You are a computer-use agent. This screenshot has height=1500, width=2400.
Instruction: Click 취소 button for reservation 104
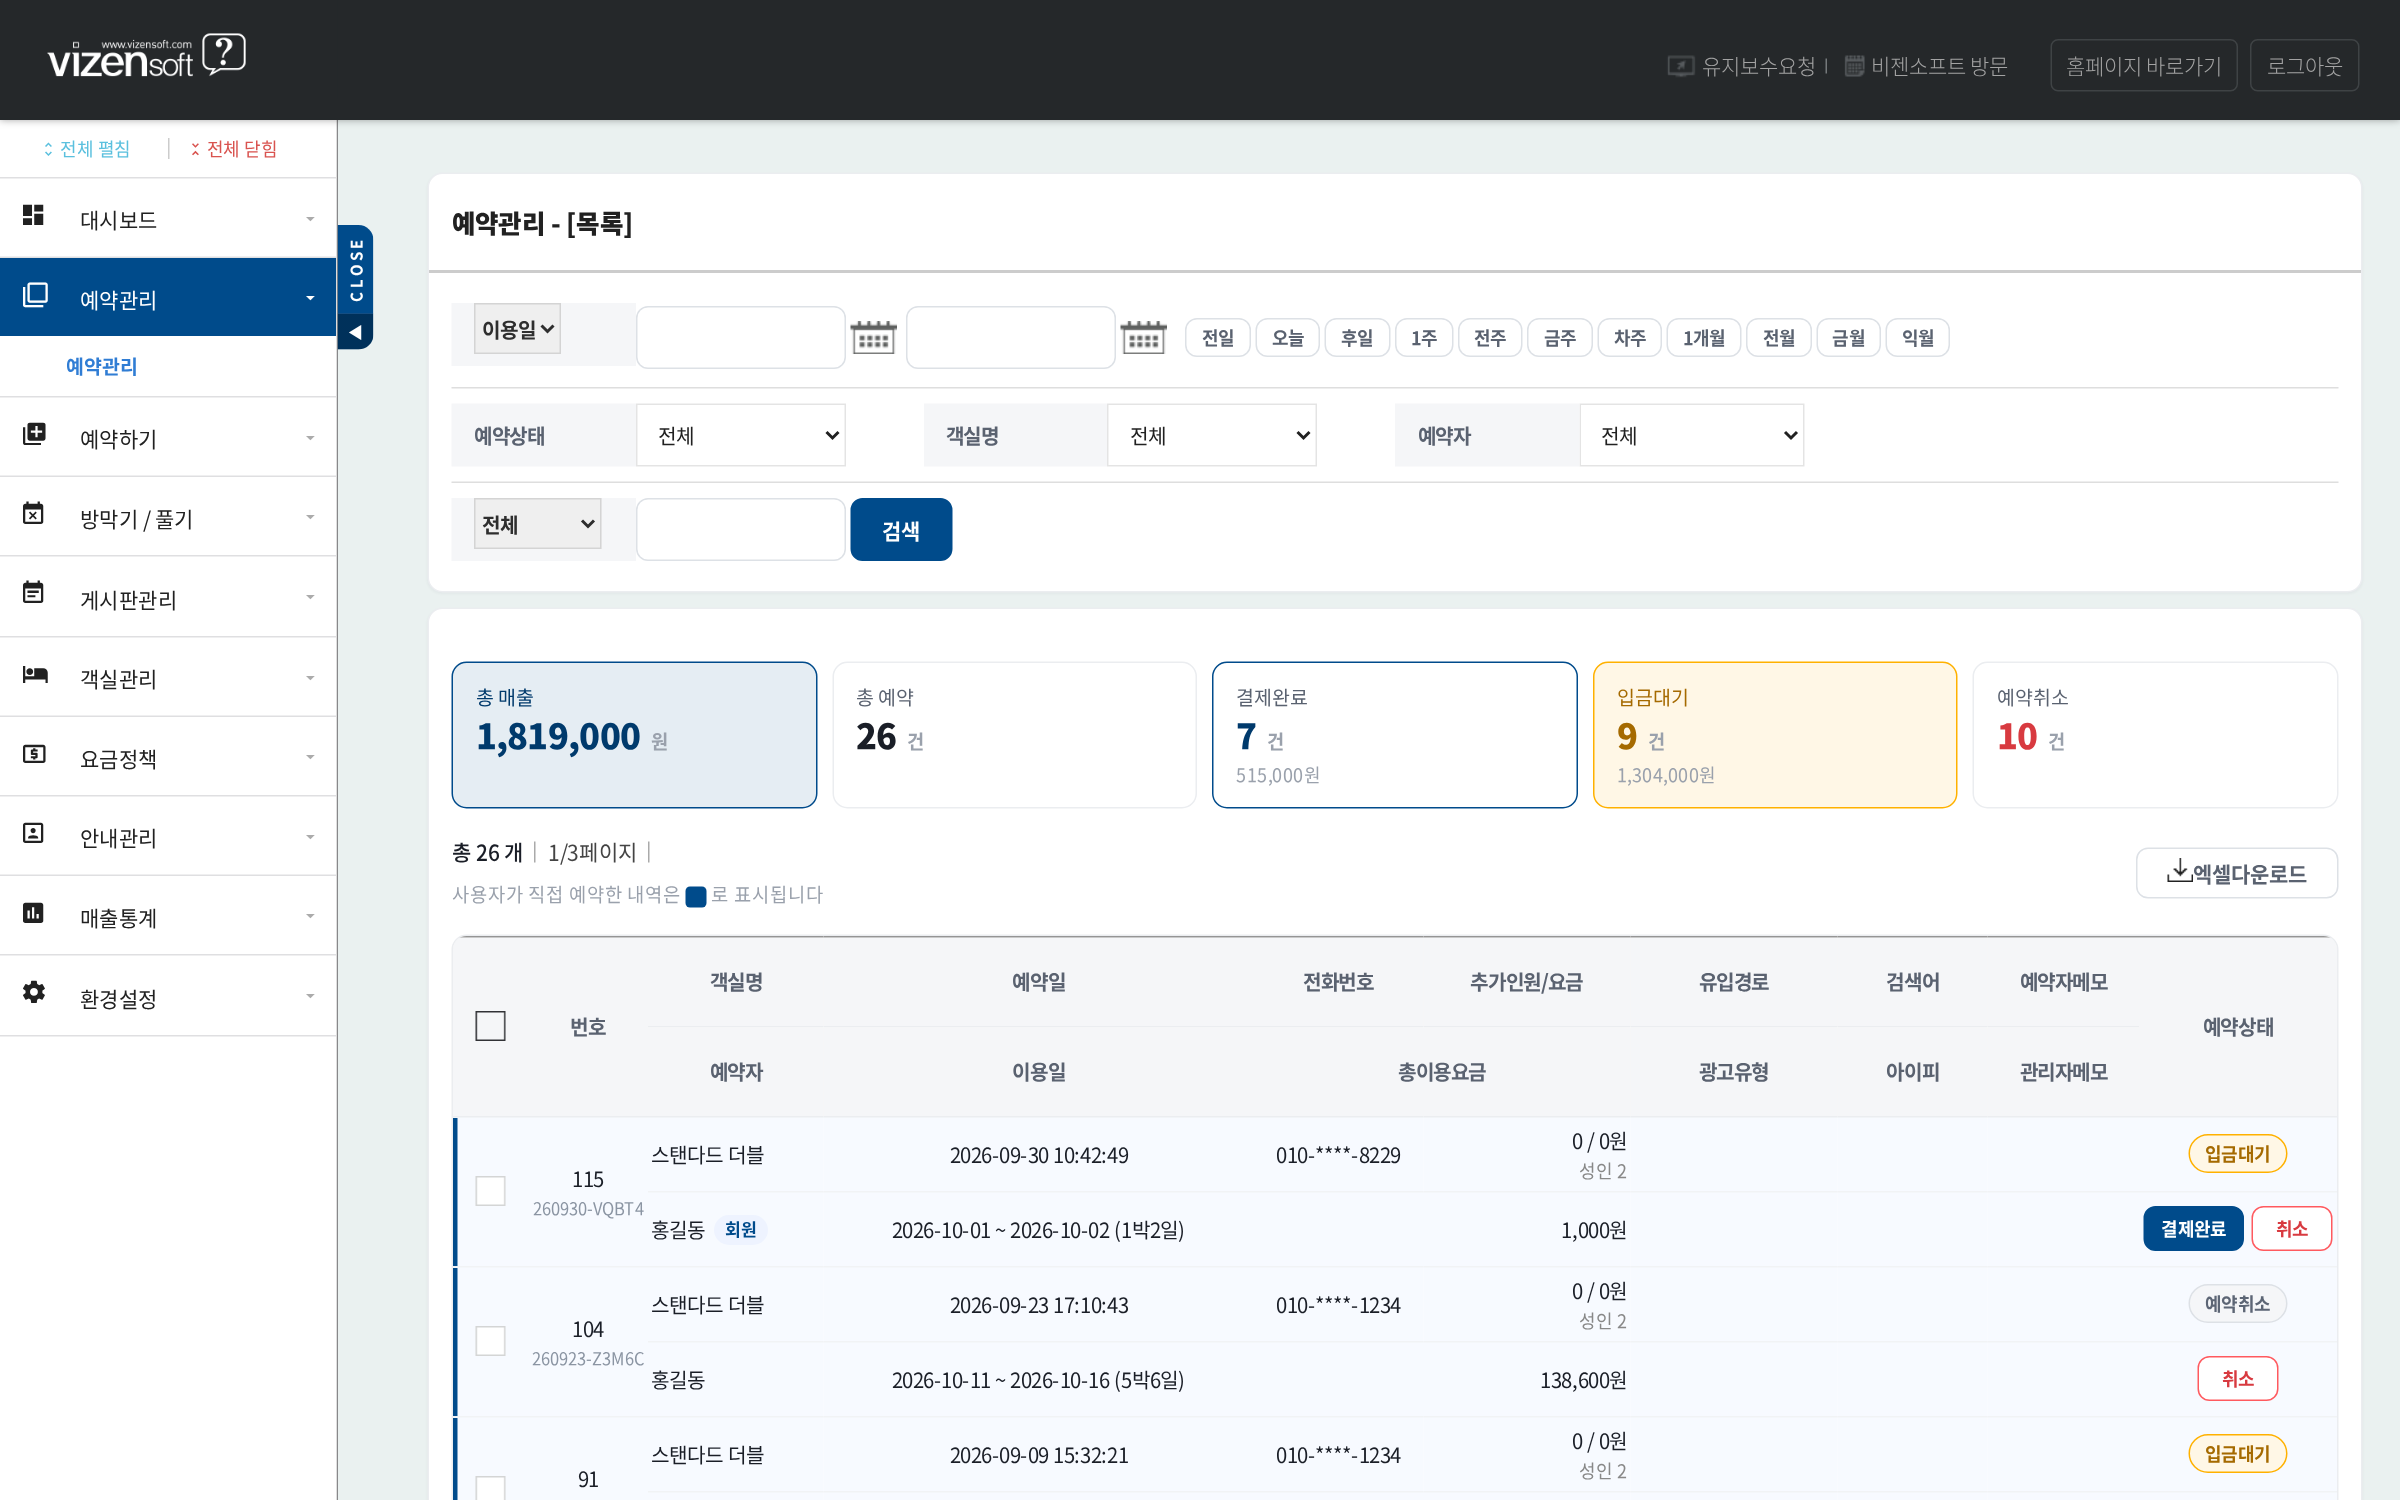pos(2237,1379)
